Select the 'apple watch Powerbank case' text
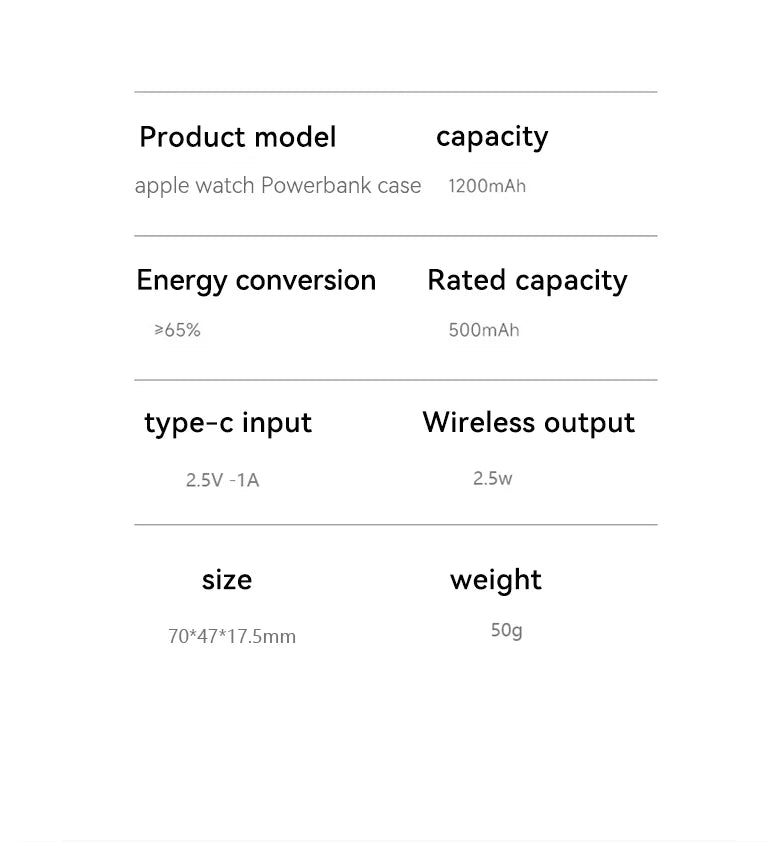Viewport: 772px width, 842px height. click(277, 186)
